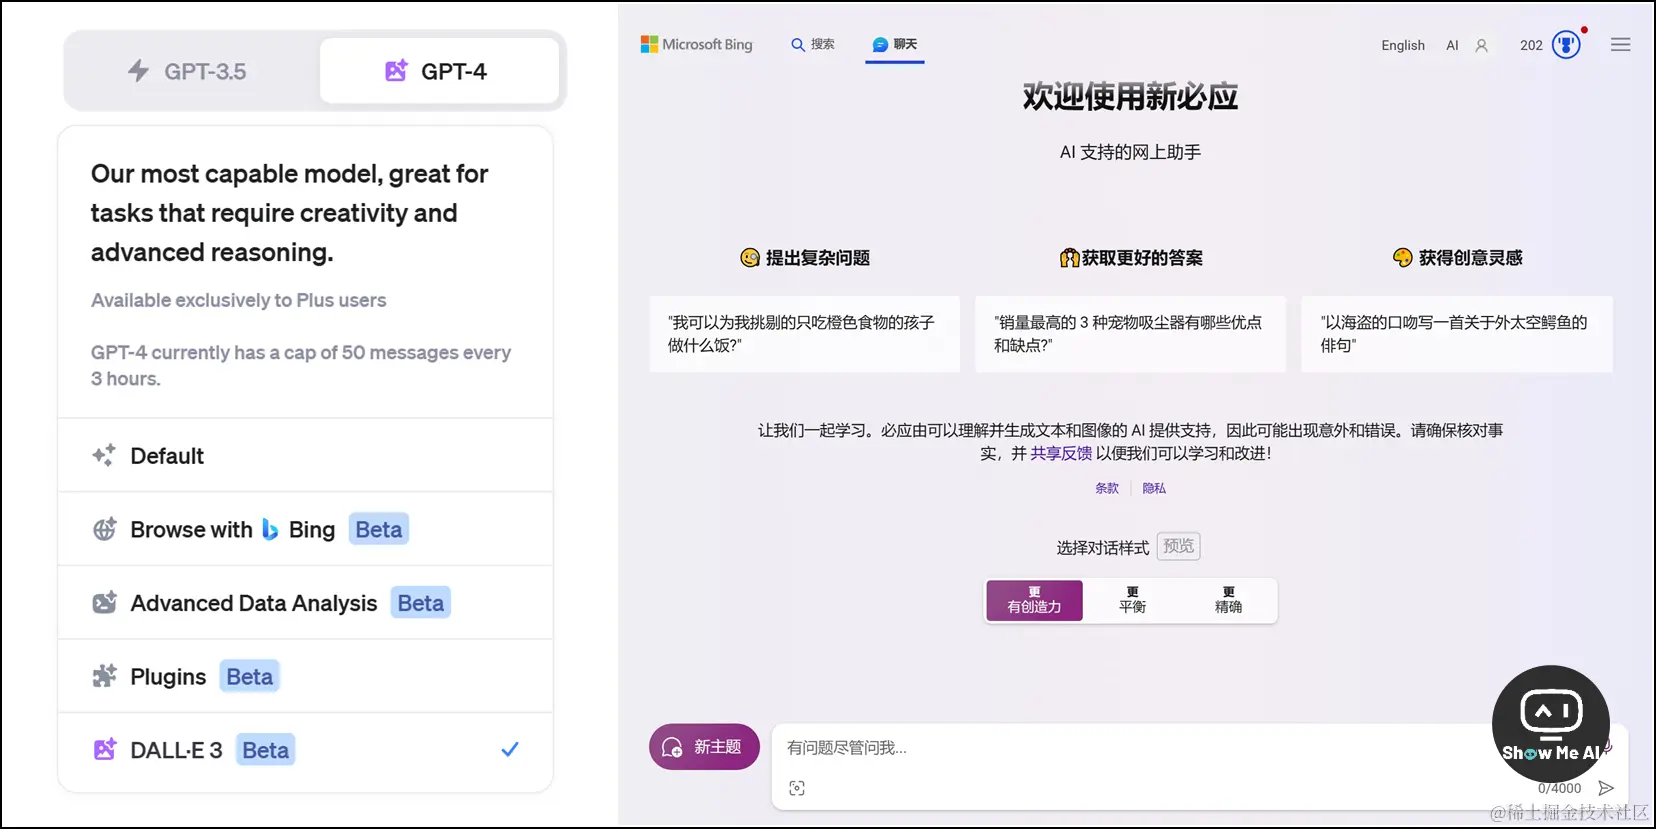Click the pirate haiku about alligators prompt card
The width and height of the screenshot is (1656, 829).
(1456, 334)
